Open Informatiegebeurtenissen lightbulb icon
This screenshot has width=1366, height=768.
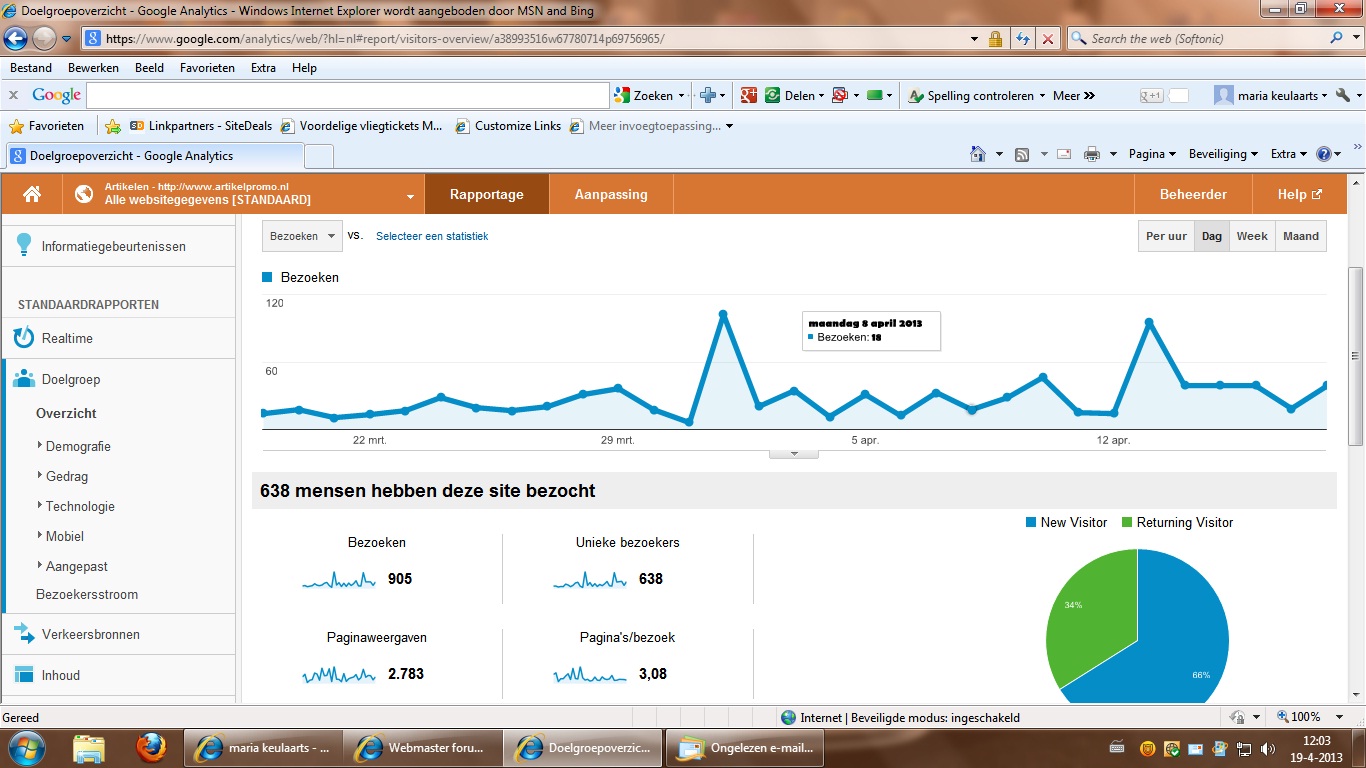[x=24, y=246]
